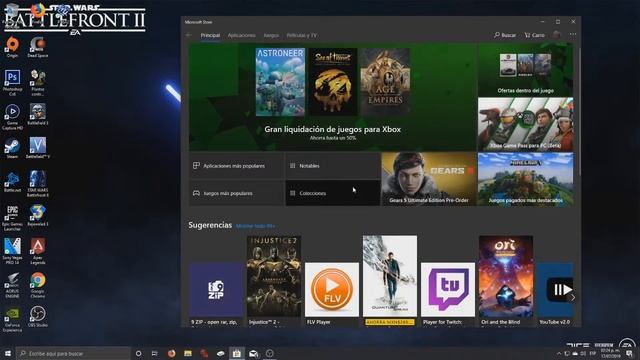Select the Age of Empires cover

385,82
